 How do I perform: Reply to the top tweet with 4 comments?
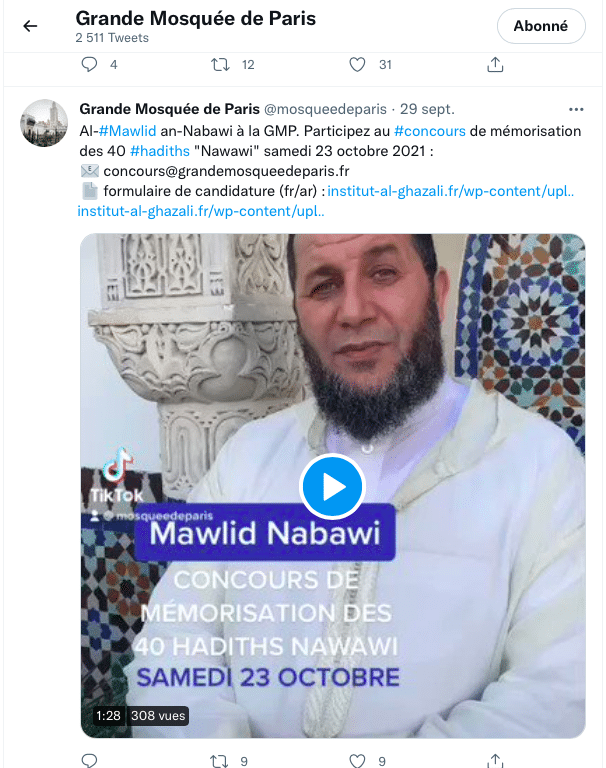[x=89, y=65]
